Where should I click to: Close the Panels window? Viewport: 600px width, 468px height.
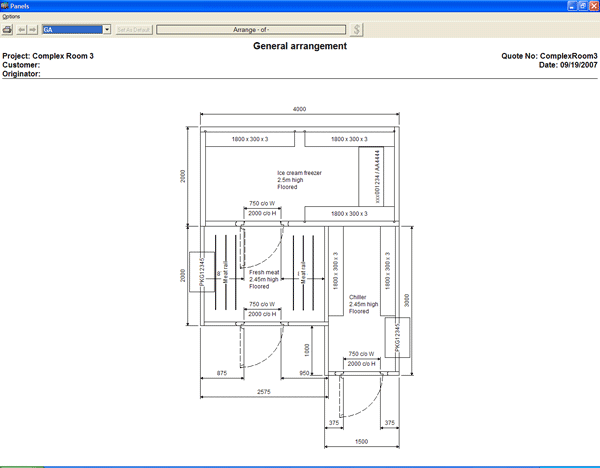click(x=593, y=6)
